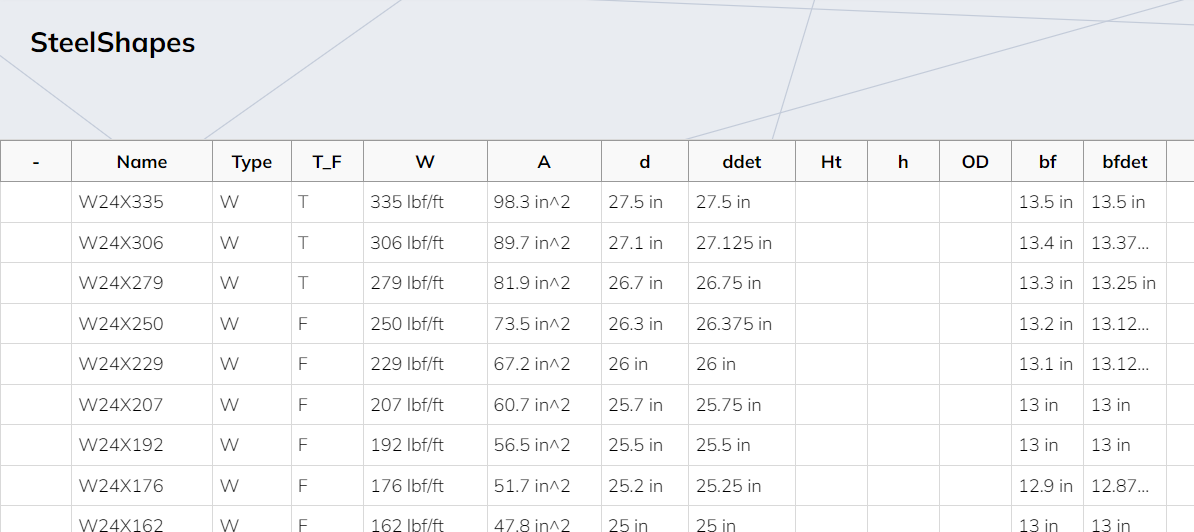Click the T_F cell of row W24X335
This screenshot has height=532, width=1194.
(327, 202)
